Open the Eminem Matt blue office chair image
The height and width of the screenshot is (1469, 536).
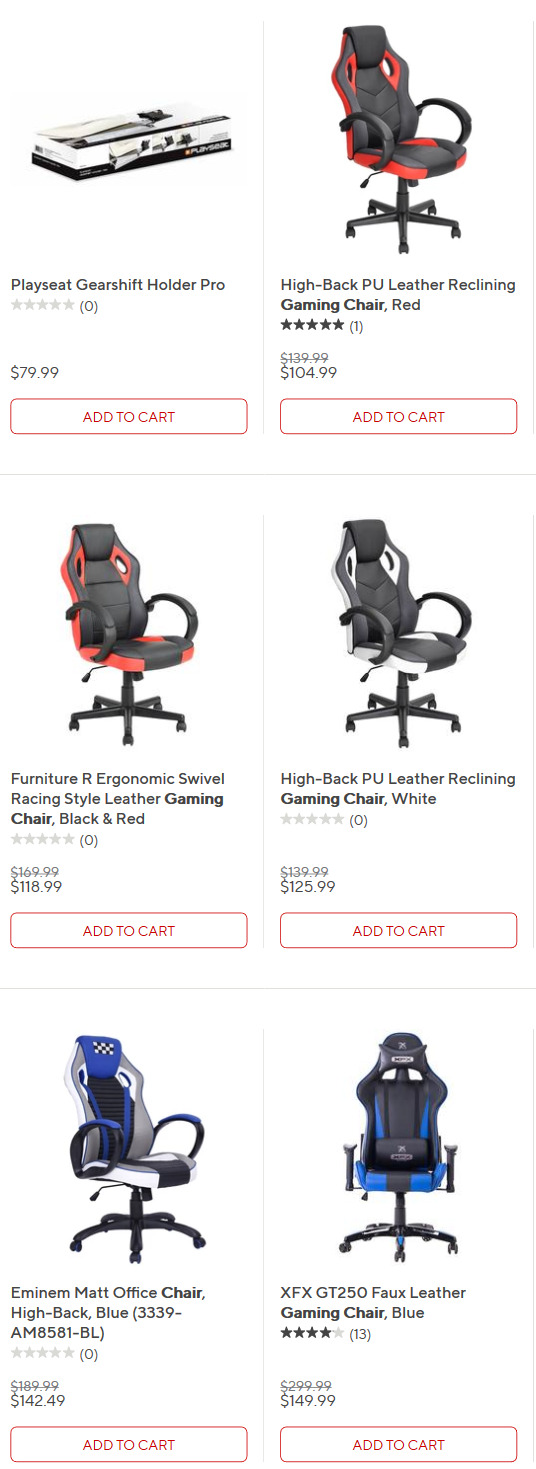click(x=129, y=1148)
